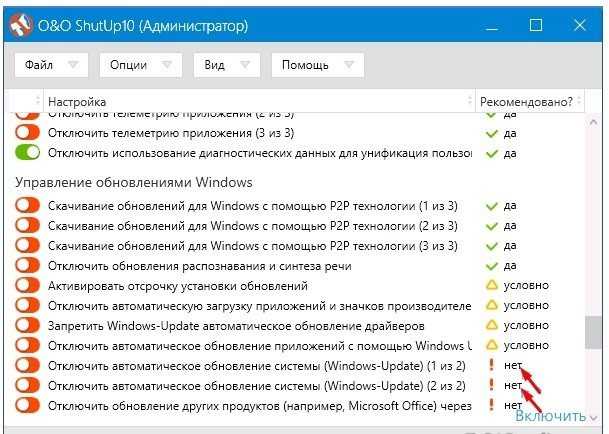Viewport: 609px width, 434px height.
Task: Close the O&O ShutUp10 window
Action: click(580, 25)
